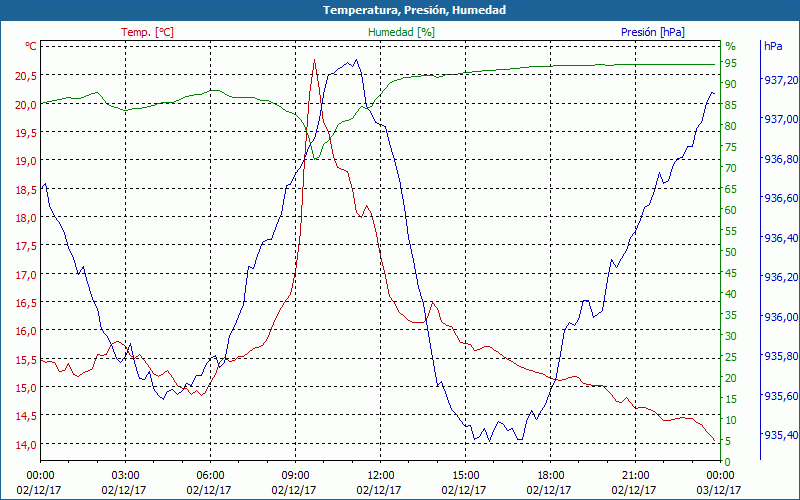Click the 03:00 time axis label
The width and height of the screenshot is (800, 500).
click(x=126, y=476)
